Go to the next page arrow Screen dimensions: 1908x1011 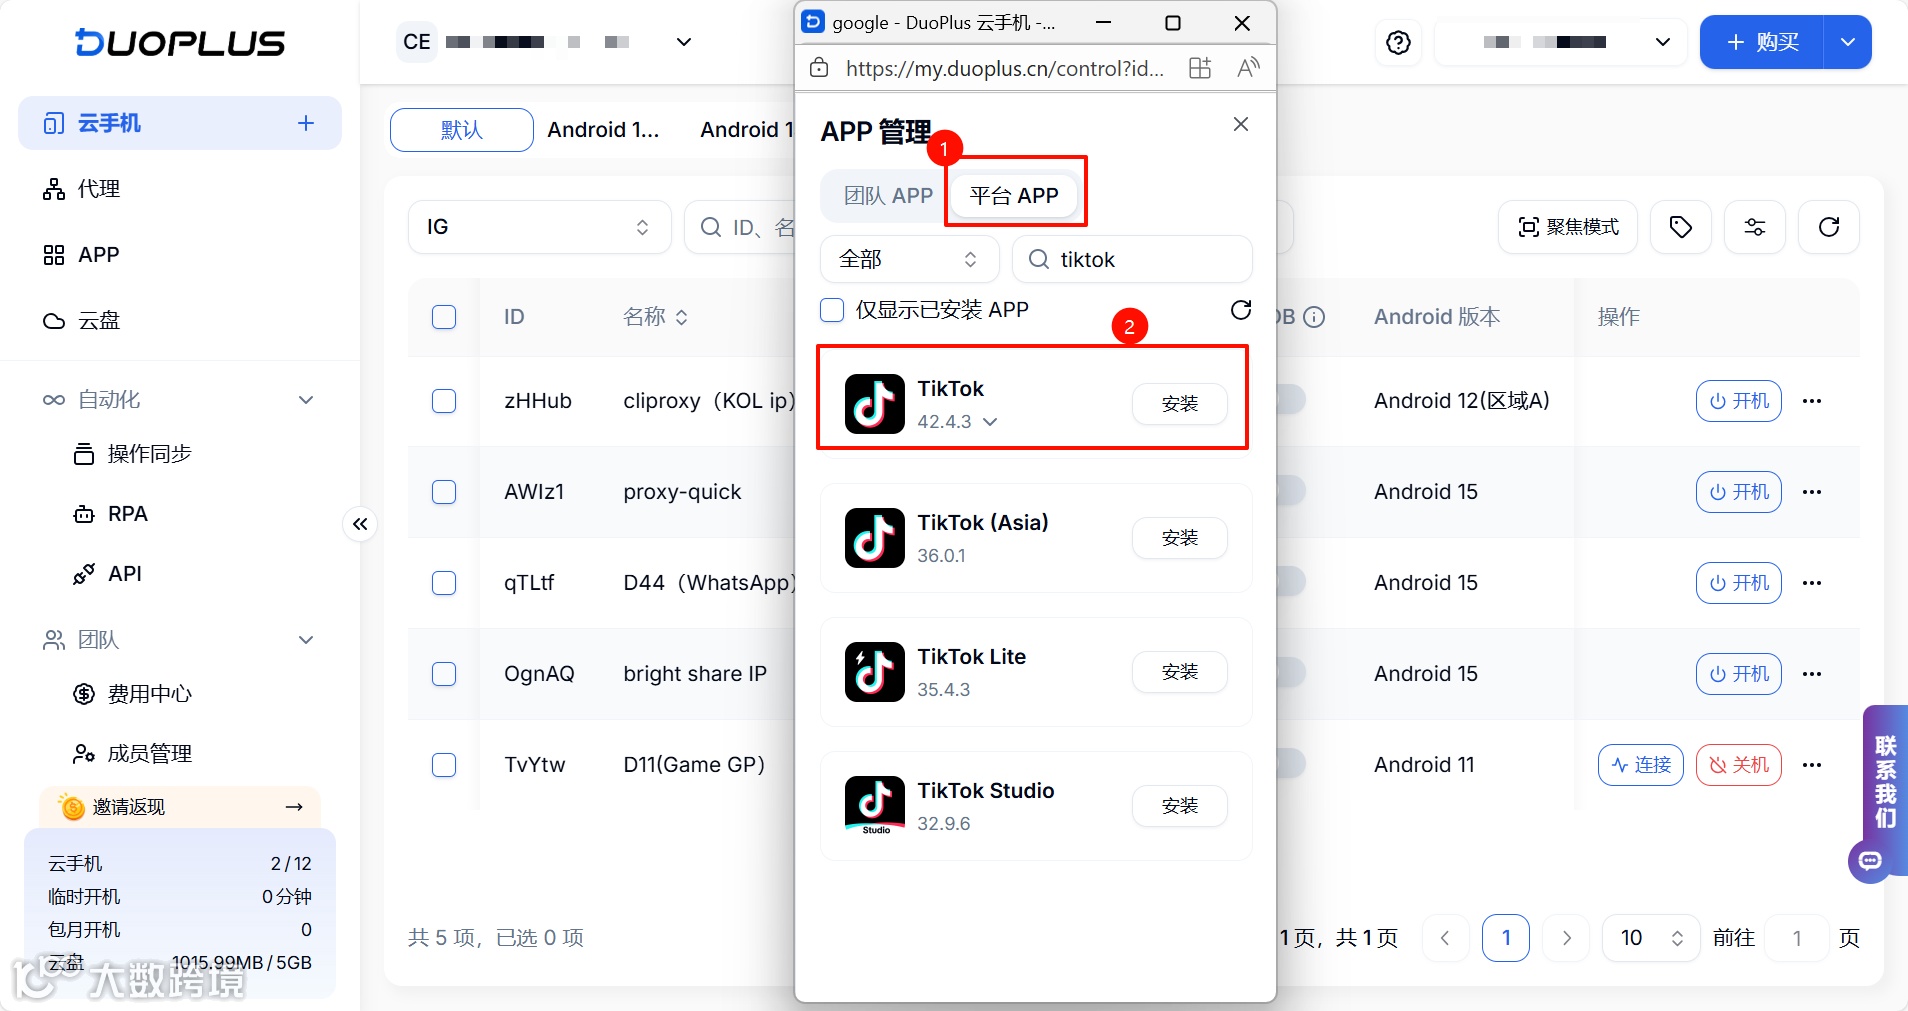(x=1567, y=938)
